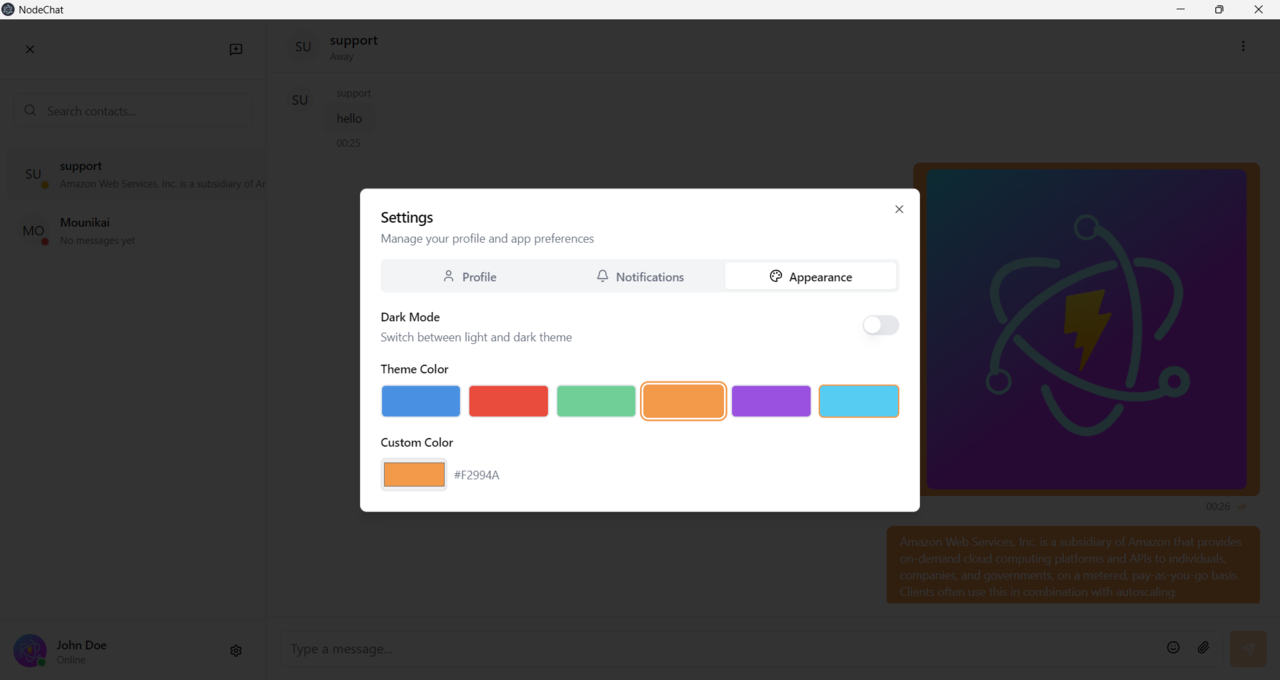This screenshot has height=680, width=1280.
Task: Open the sent atom image in chat
Action: click(1086, 329)
